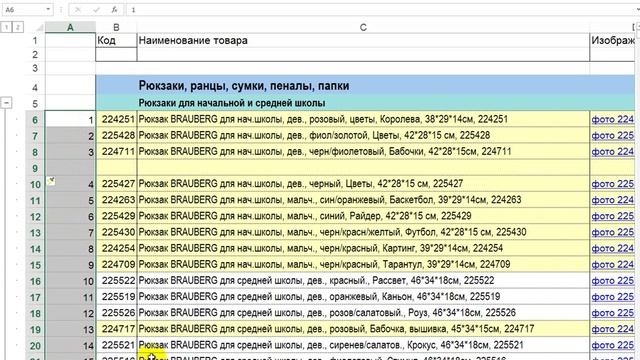Click the Тарантул backpack name cell
The height and width of the screenshot is (360, 640).
coord(363,264)
